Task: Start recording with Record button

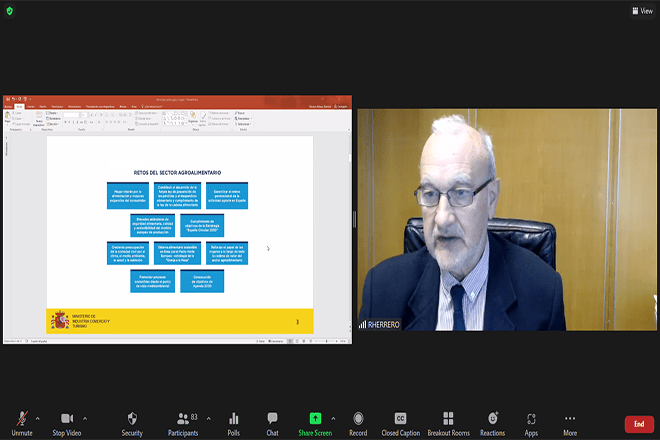Action: click(x=358, y=424)
